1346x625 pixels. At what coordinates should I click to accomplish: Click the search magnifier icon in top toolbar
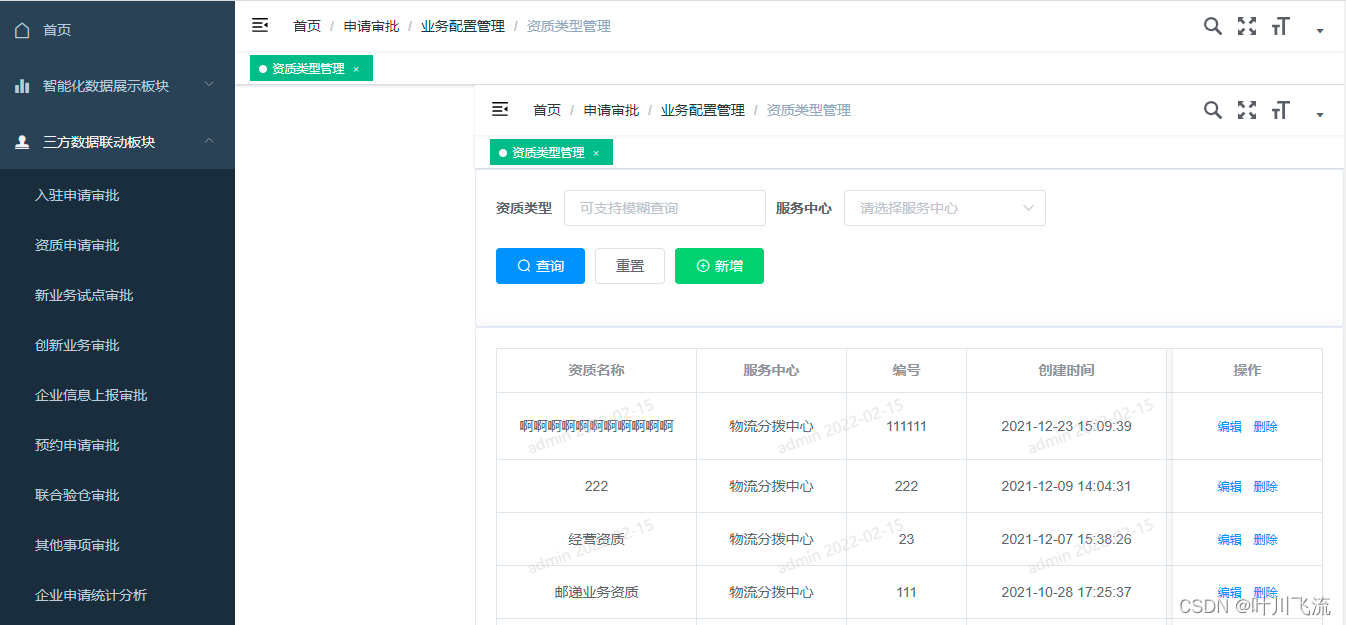pos(1212,26)
